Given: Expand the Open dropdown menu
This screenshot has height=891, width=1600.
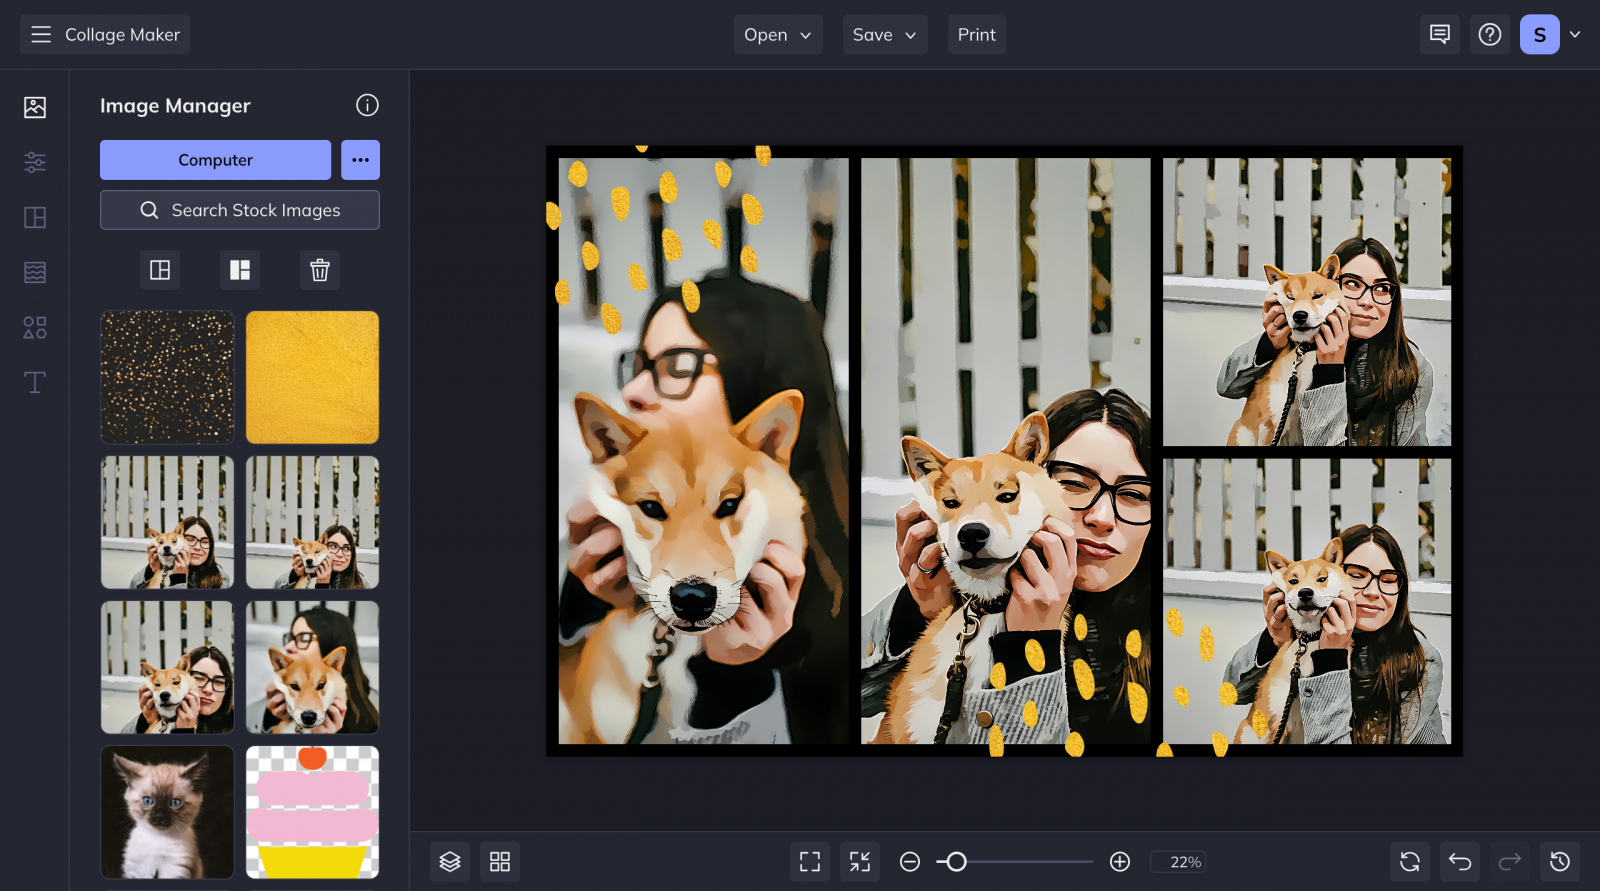Looking at the screenshot, I should pyautogui.click(x=778, y=34).
